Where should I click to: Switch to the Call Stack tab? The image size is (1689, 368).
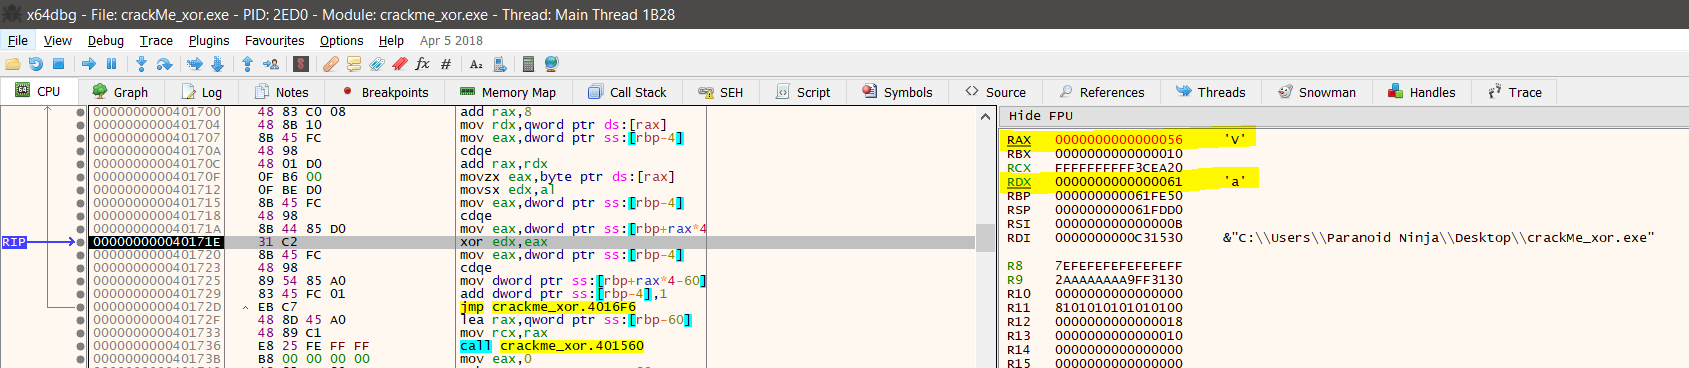[x=627, y=92]
